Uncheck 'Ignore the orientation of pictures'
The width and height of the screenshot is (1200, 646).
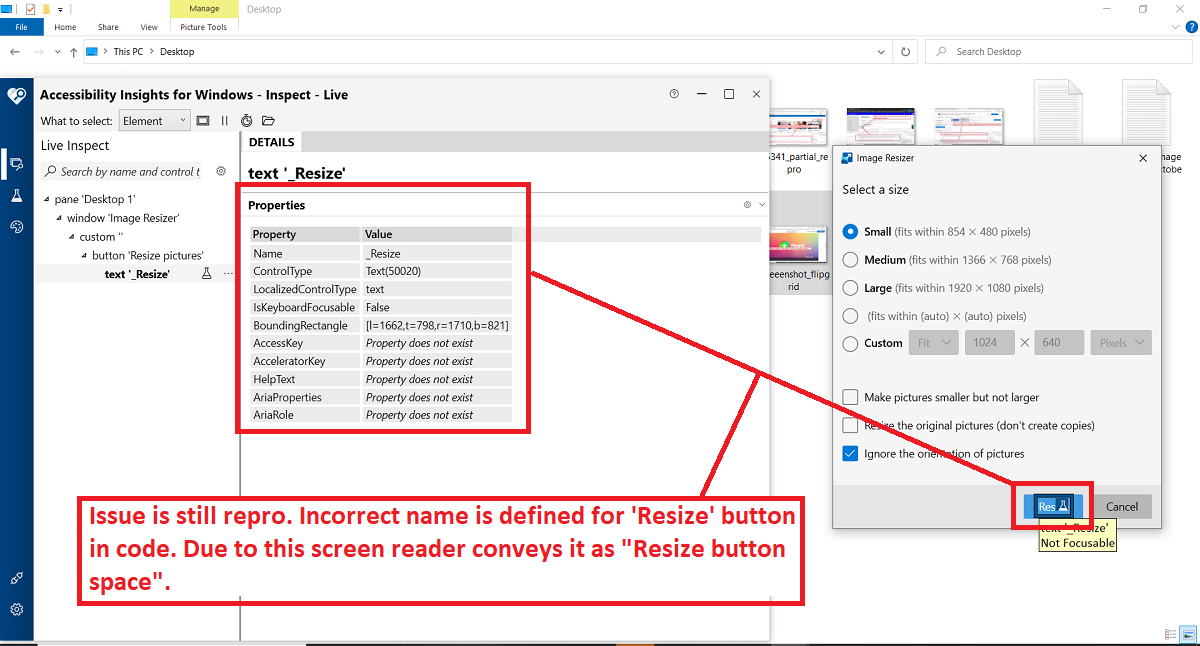tap(851, 453)
